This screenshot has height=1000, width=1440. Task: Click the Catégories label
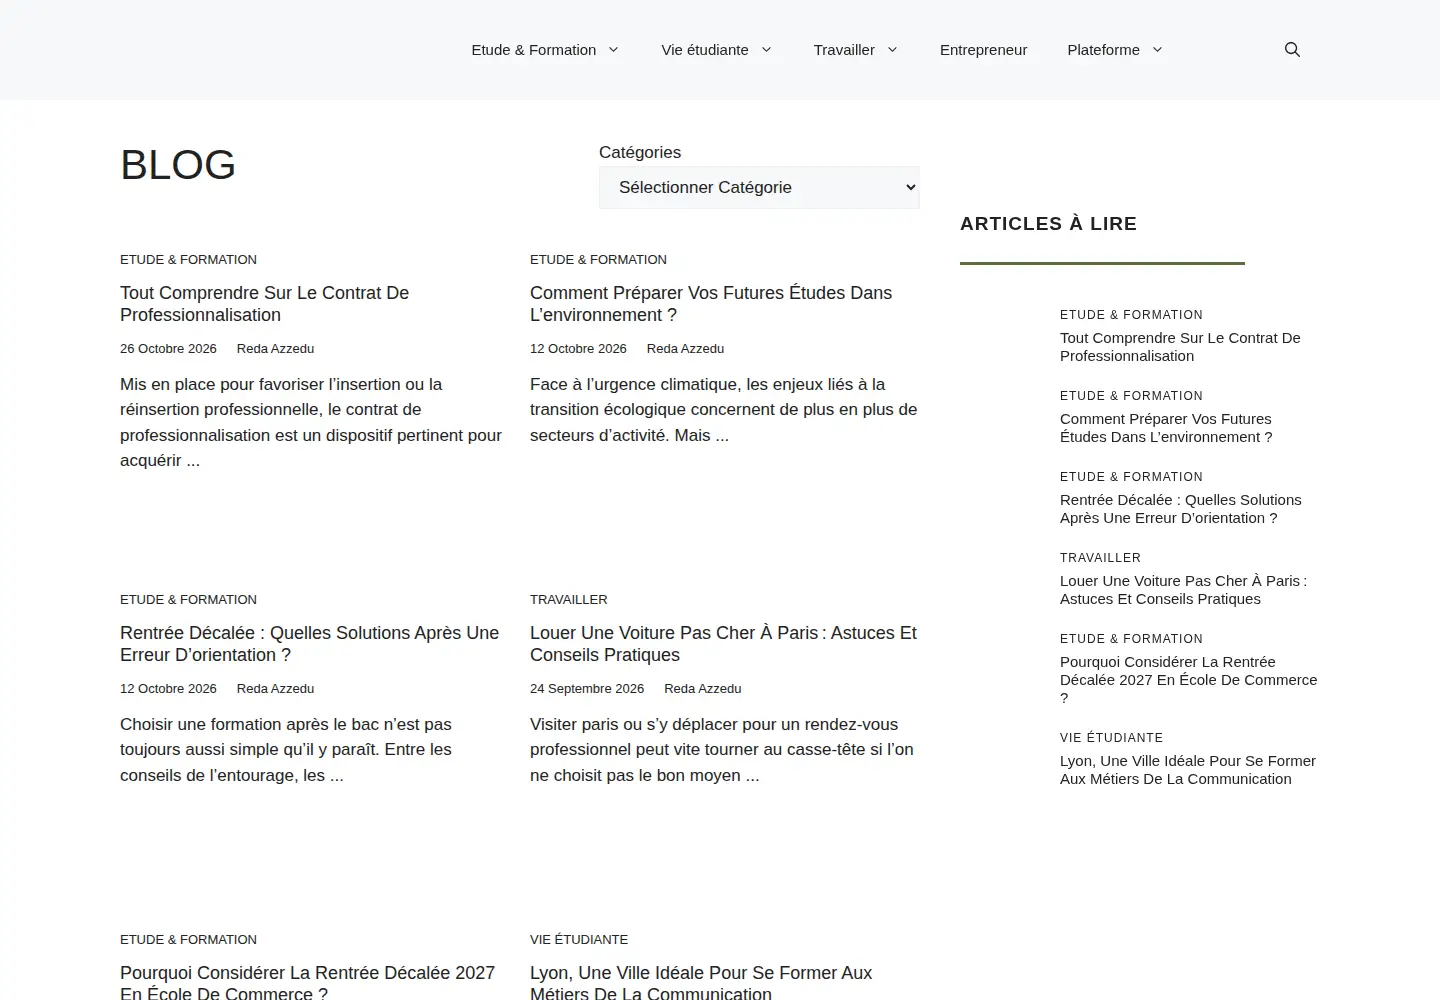point(640,152)
